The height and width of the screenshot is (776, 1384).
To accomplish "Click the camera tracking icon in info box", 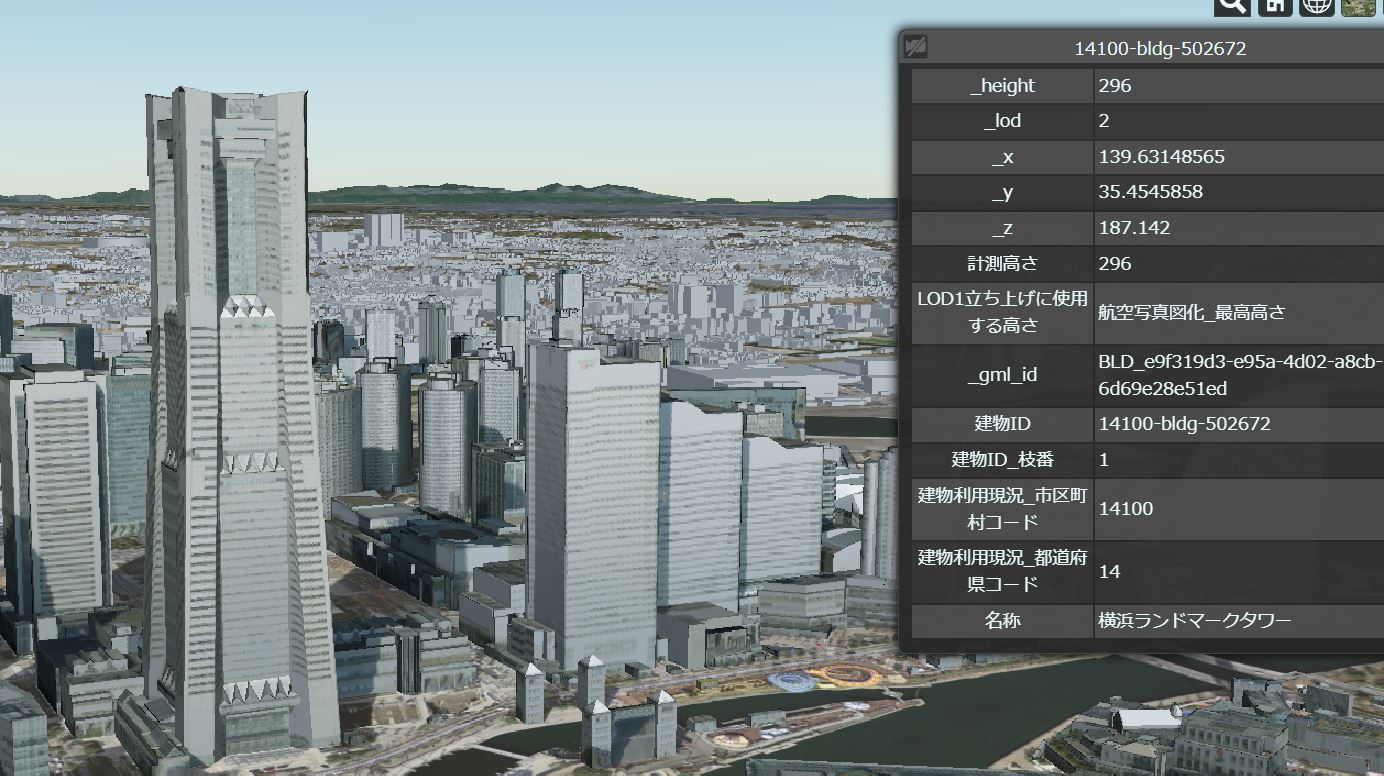I will pos(915,47).
